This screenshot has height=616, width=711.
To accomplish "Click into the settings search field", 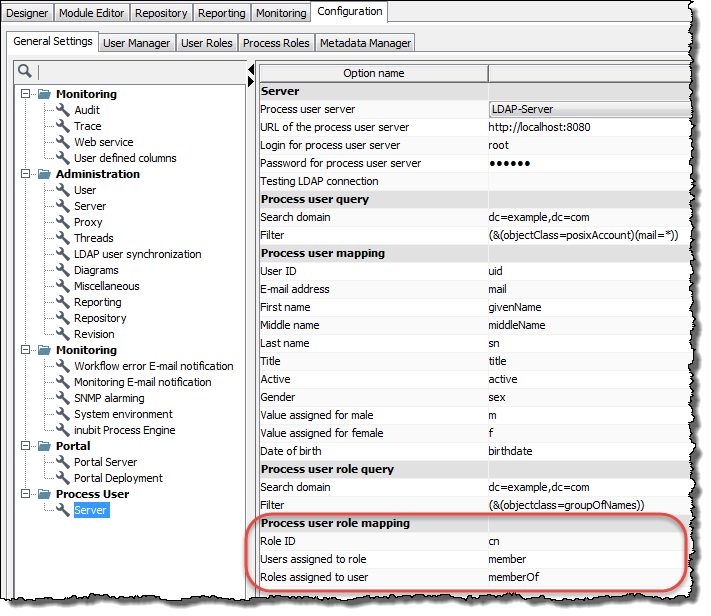I will [x=141, y=71].
